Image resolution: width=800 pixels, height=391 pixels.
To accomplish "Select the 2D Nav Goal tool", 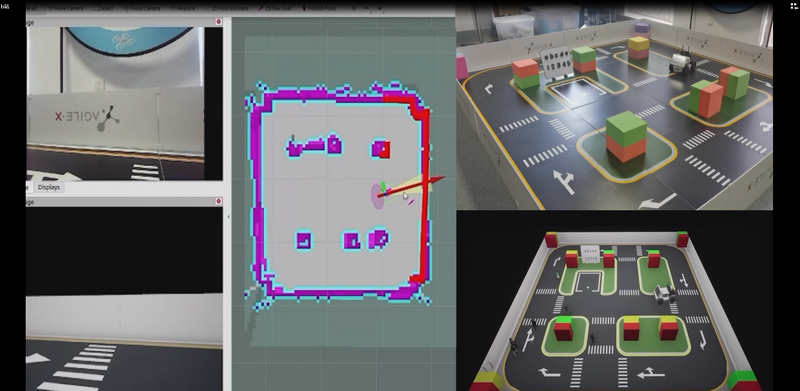I will (x=274, y=9).
